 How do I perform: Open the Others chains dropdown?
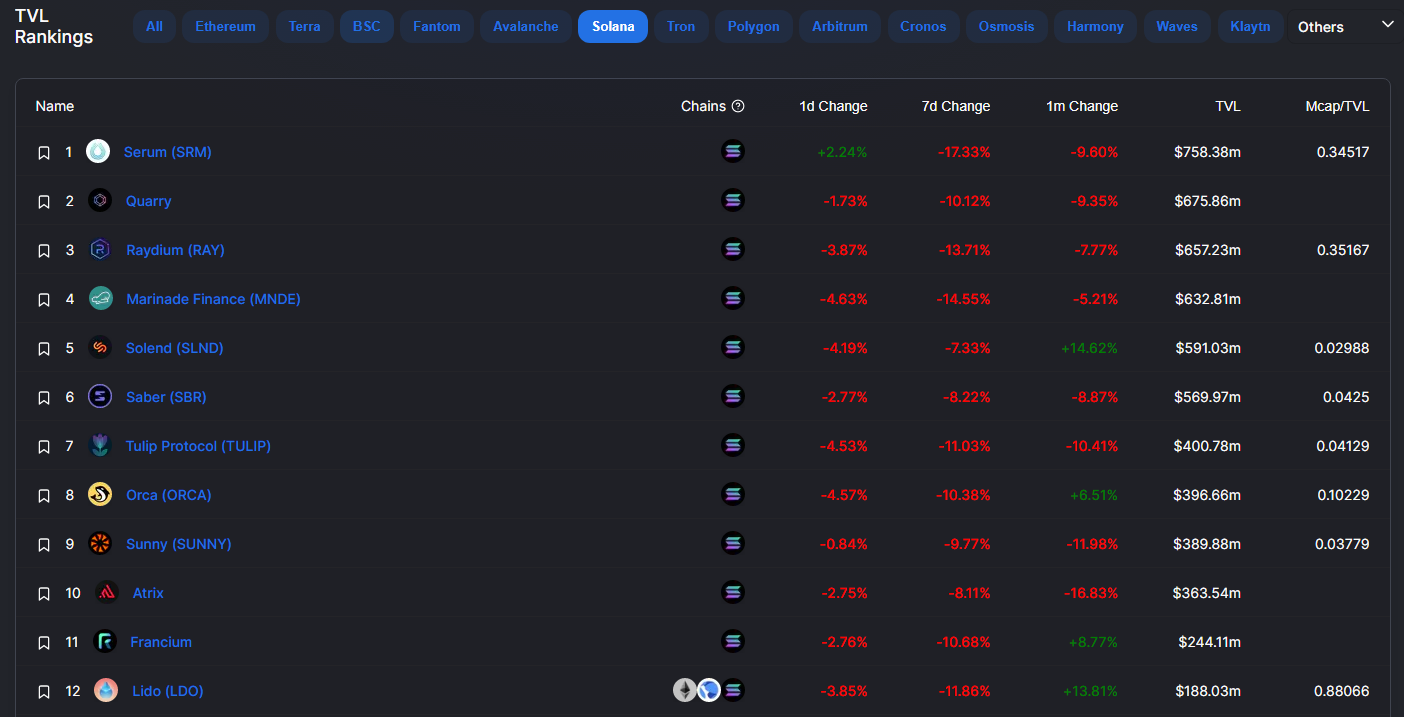tap(1345, 26)
